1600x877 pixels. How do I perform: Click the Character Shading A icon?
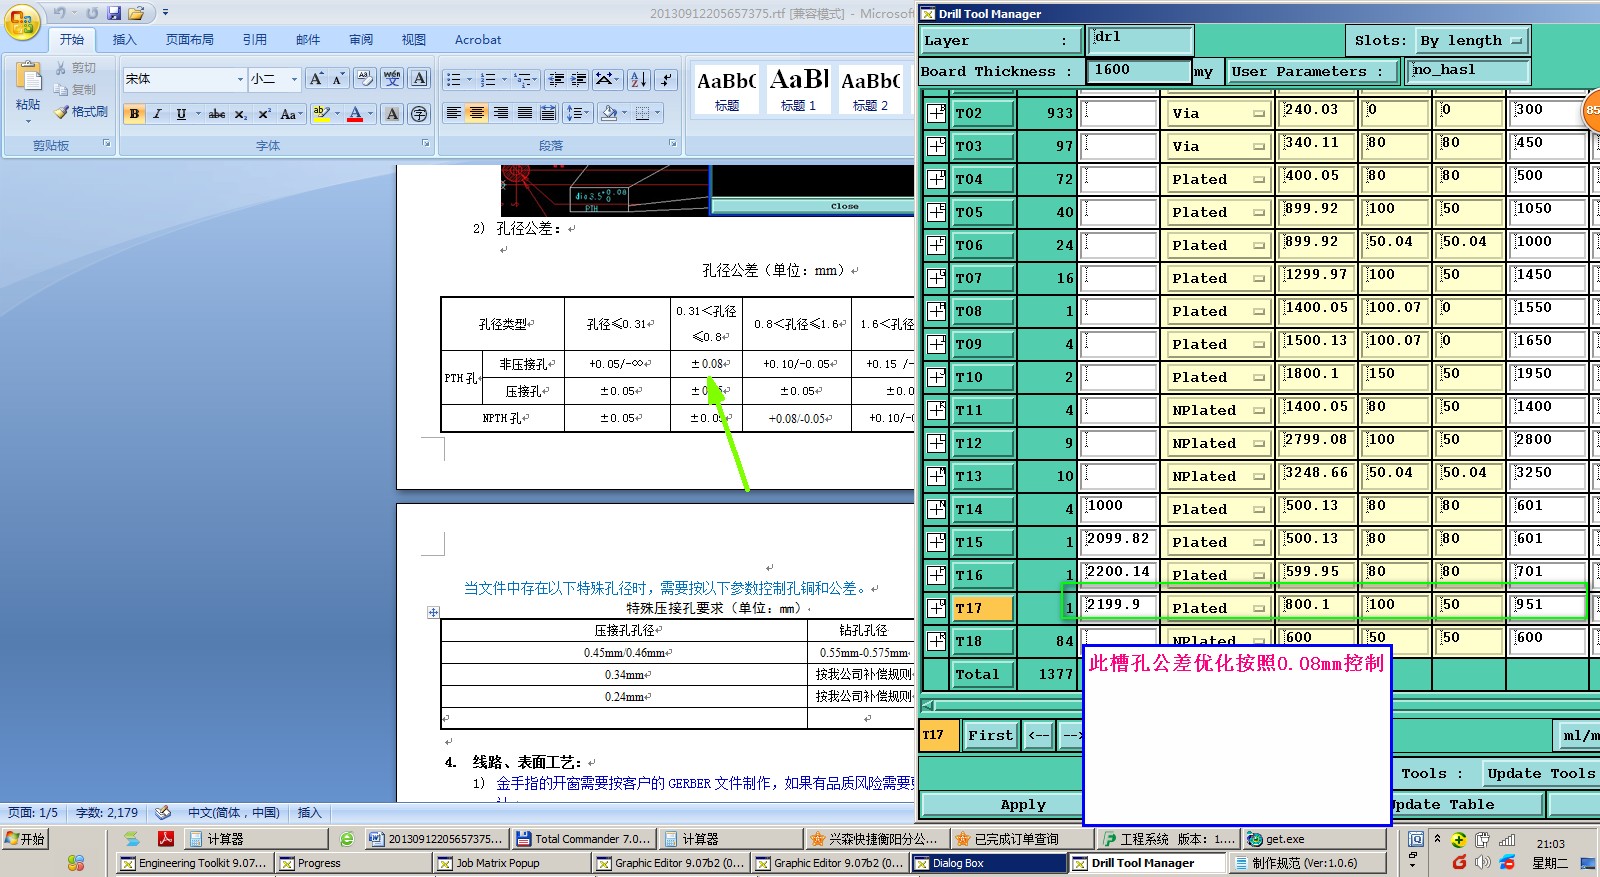click(393, 114)
